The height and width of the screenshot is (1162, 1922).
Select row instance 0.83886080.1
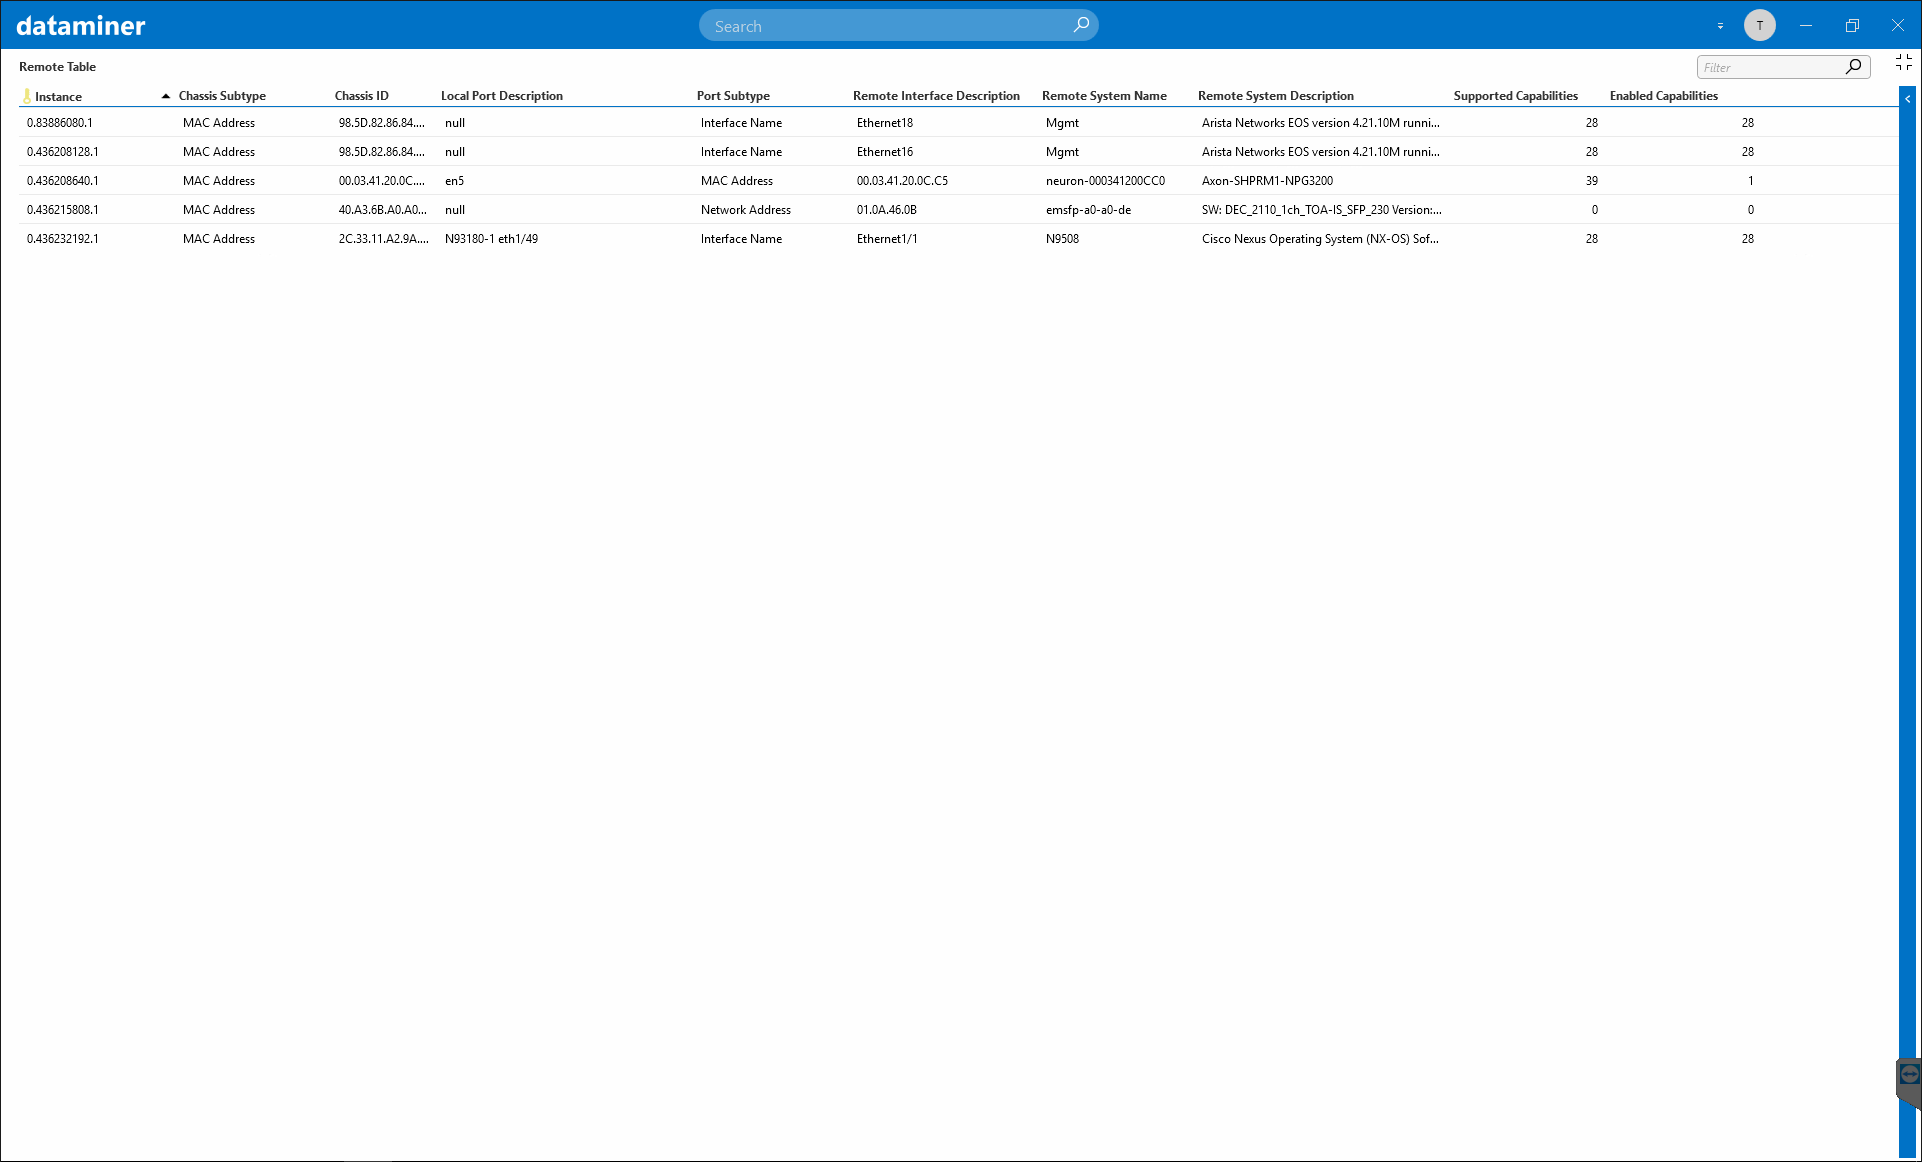(x=958, y=123)
